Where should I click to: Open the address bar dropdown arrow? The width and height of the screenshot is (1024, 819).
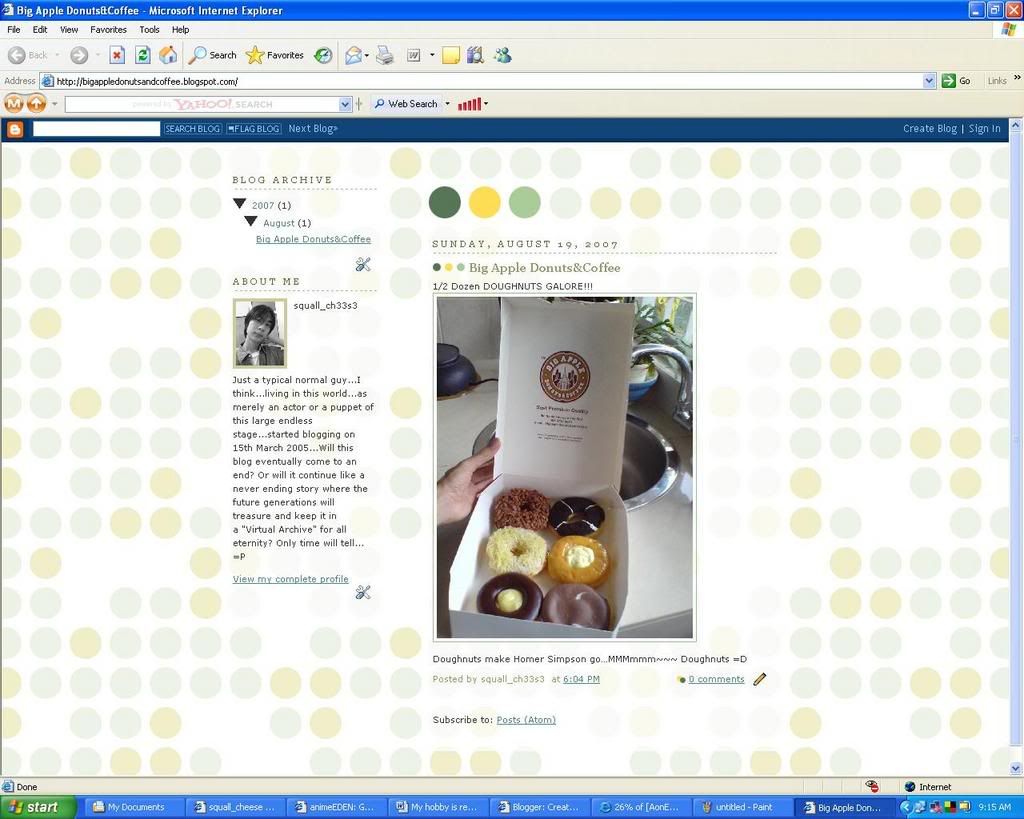(x=929, y=81)
